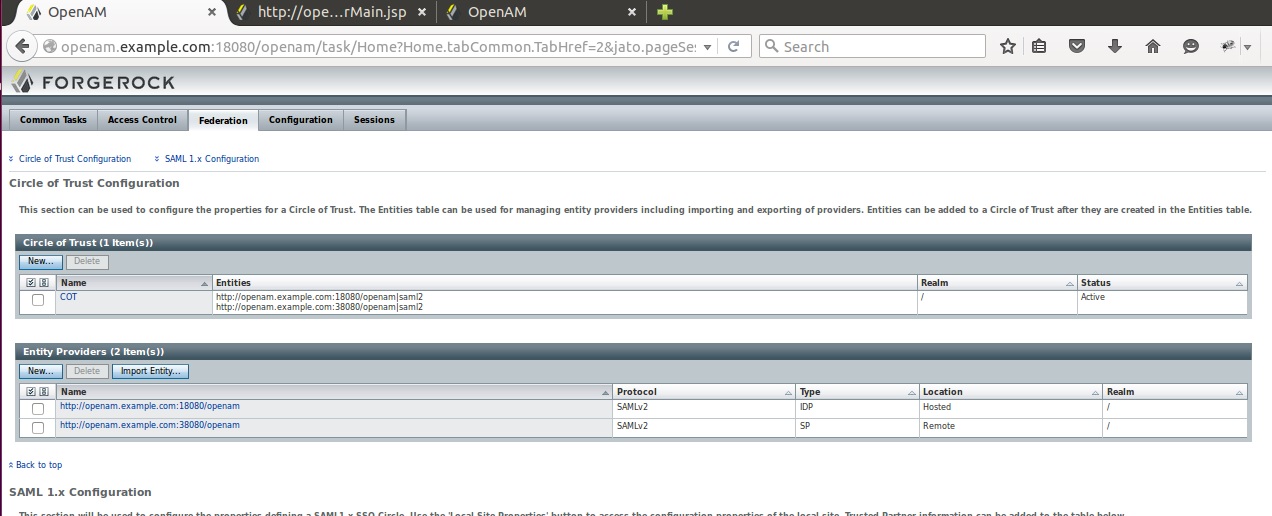Go back with the browser back arrow
The image size is (1272, 516).
(23, 46)
